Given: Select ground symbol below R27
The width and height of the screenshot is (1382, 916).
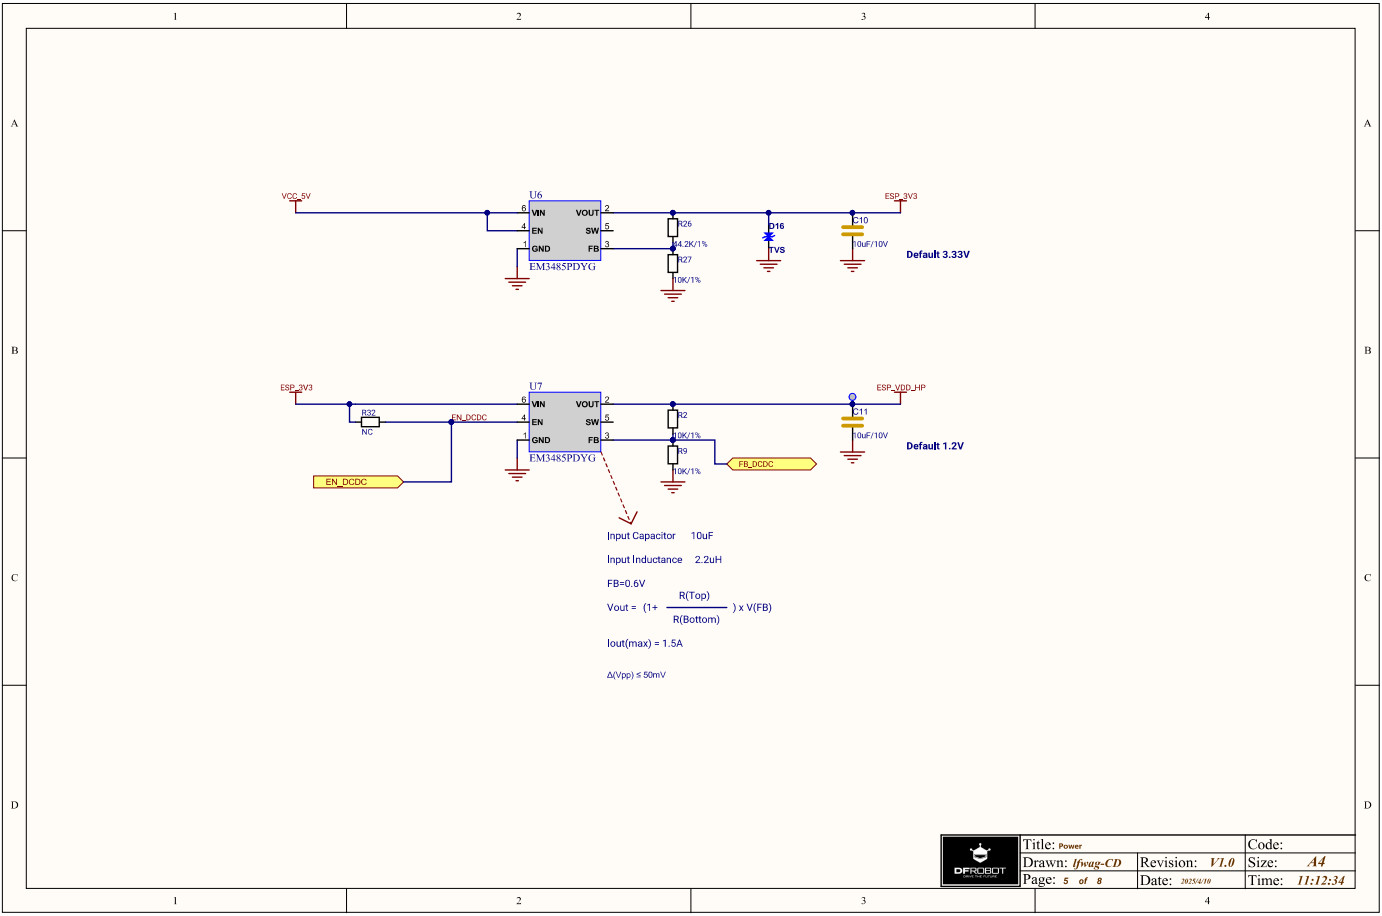Looking at the screenshot, I should pyautogui.click(x=673, y=295).
